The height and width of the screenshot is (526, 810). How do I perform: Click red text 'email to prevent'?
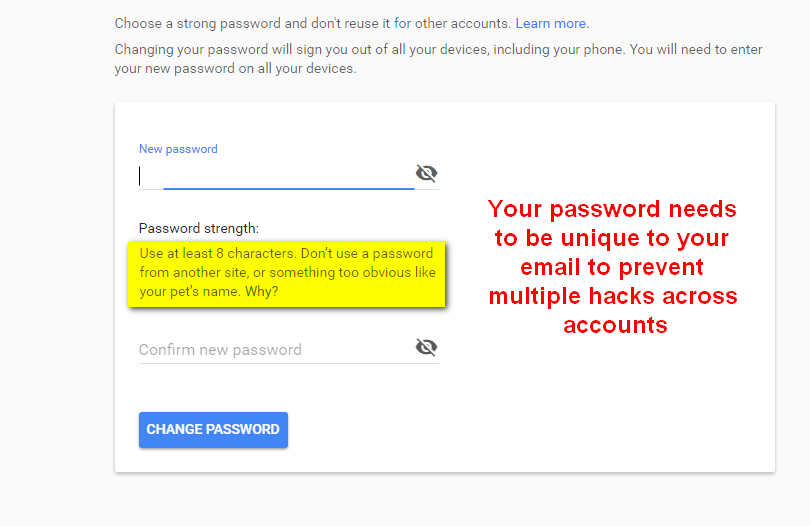[x=612, y=267]
